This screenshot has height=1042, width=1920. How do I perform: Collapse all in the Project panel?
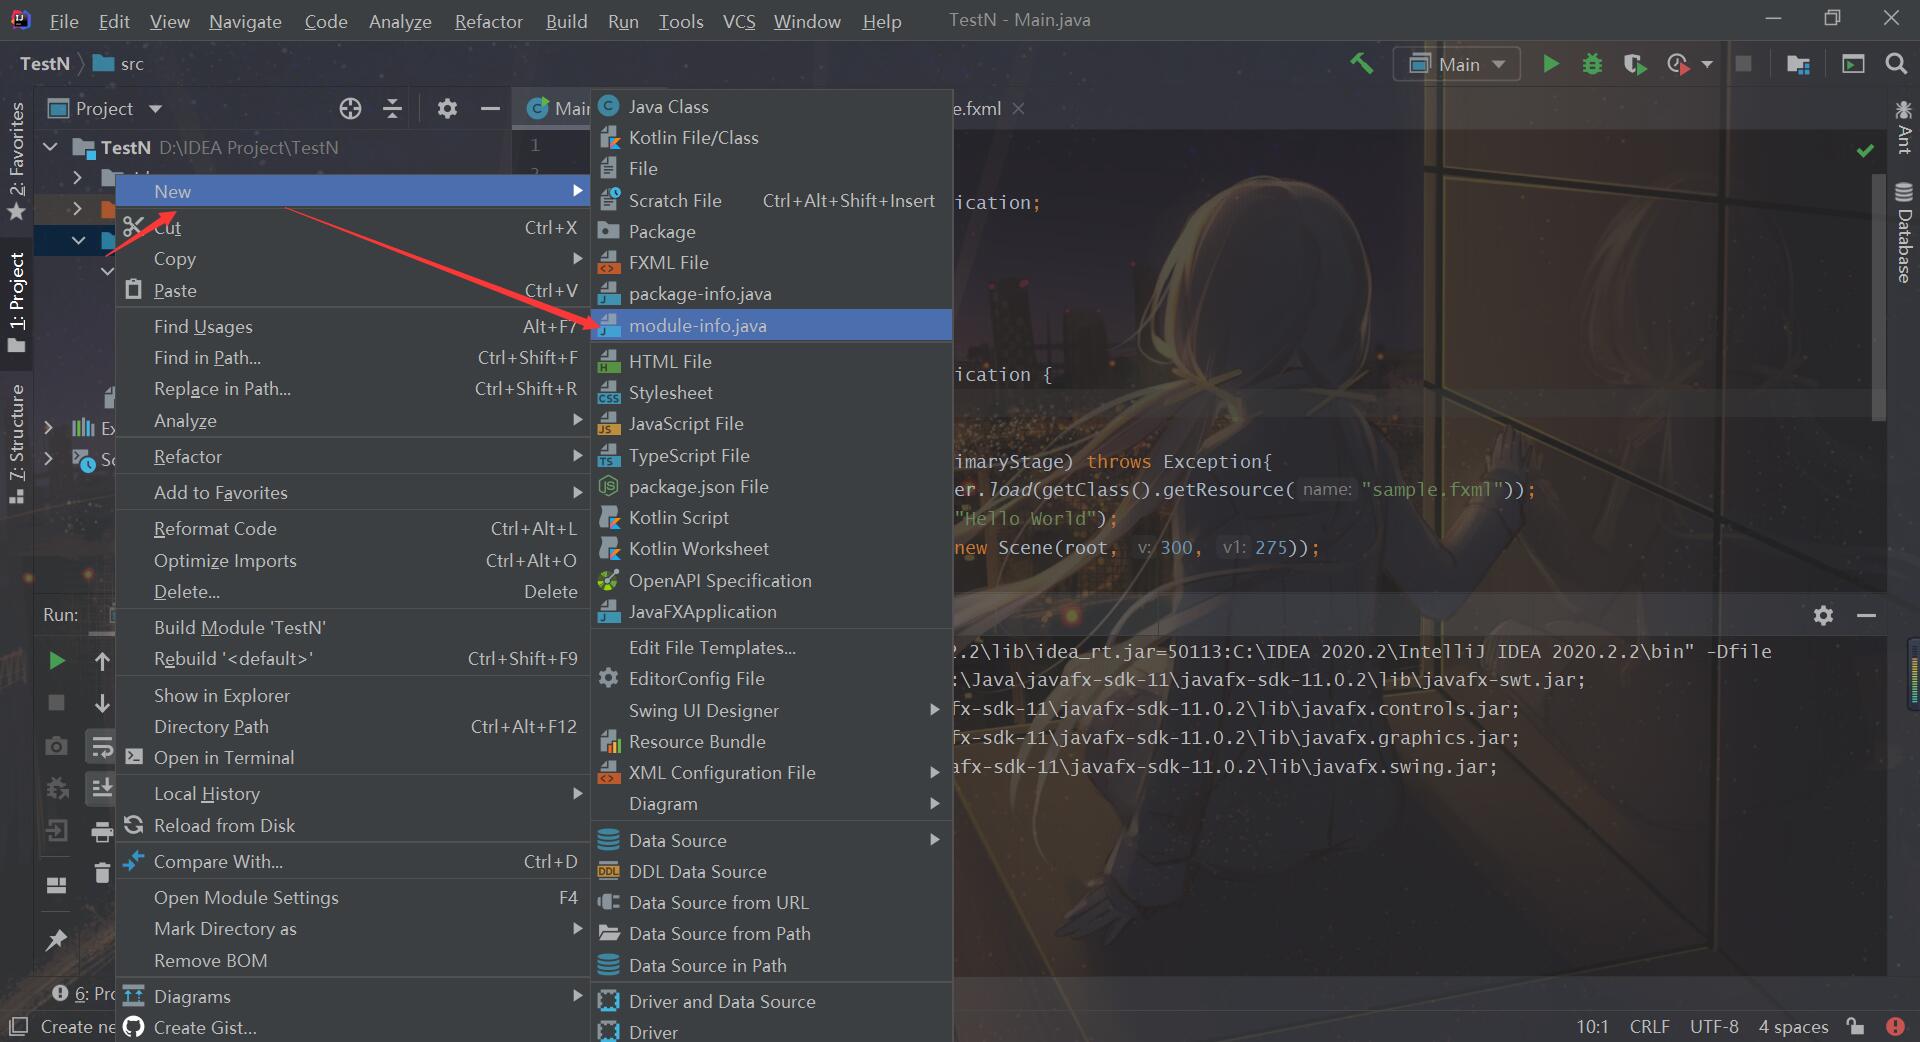pos(392,109)
